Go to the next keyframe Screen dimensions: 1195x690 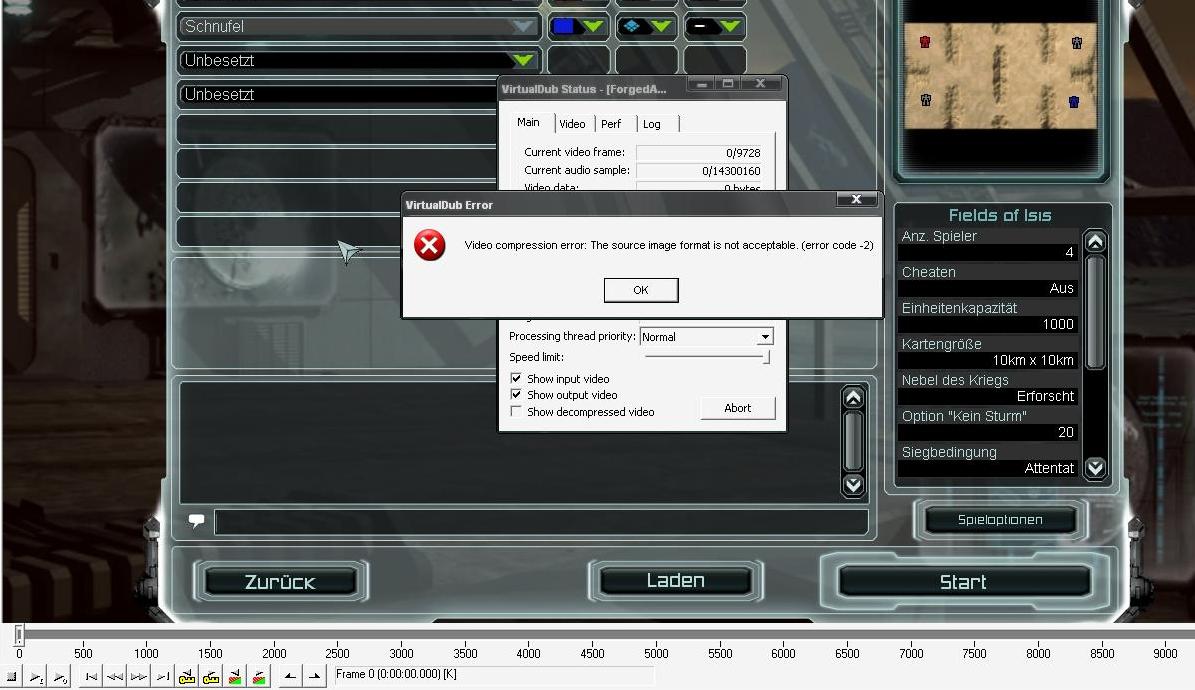pyautogui.click(x=211, y=677)
